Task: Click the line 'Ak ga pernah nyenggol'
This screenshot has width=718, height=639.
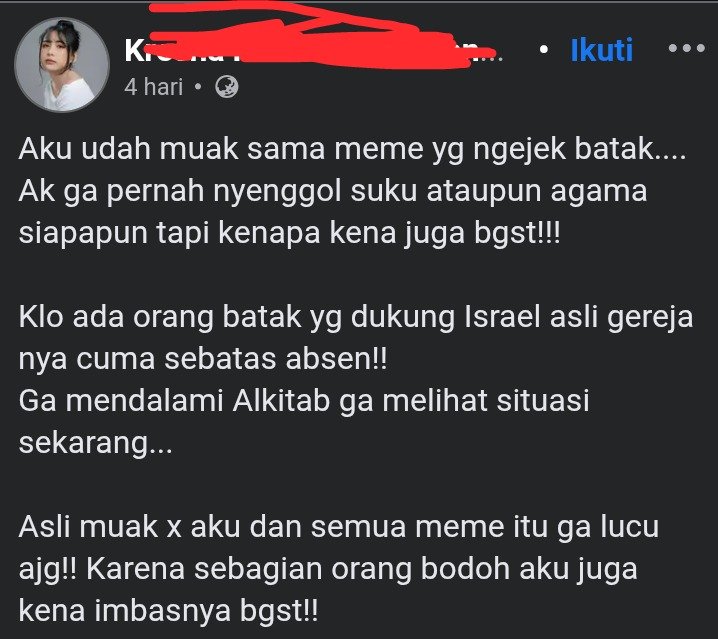Action: tap(332, 191)
